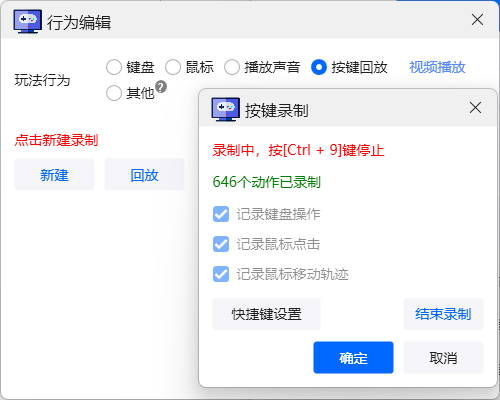This screenshot has width=500, height=400.
Task: Cancel the dialog with 取消
Action: (x=443, y=357)
